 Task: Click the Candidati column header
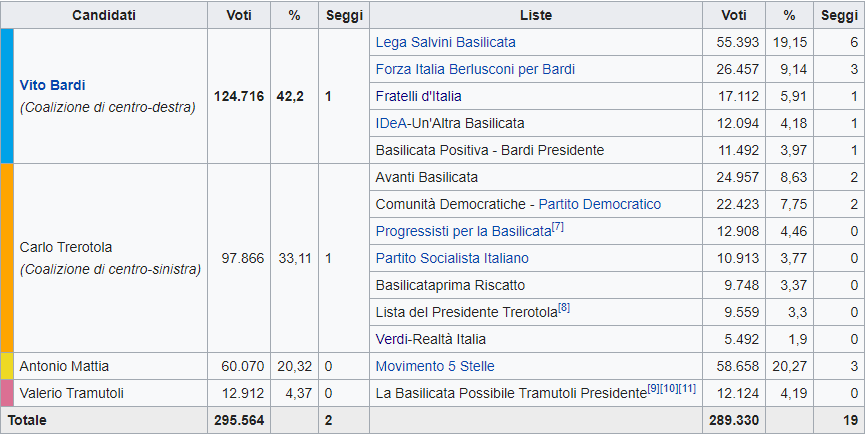104,16
